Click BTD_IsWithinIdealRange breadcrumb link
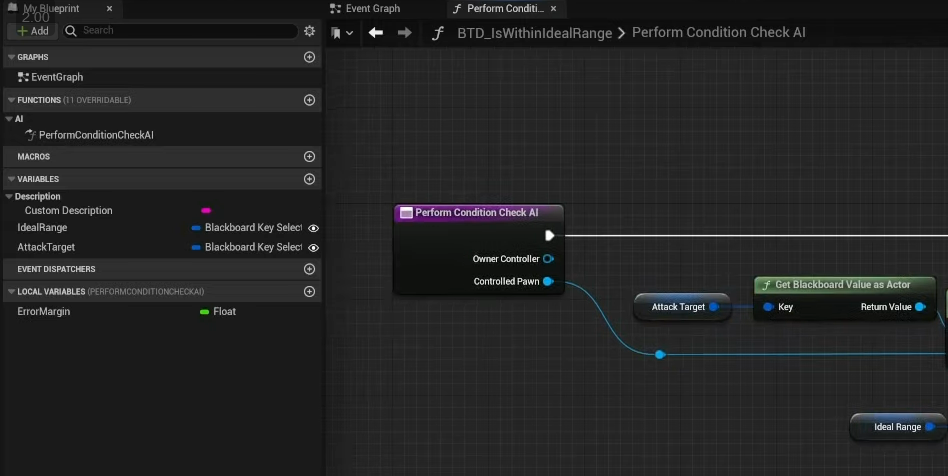This screenshot has width=948, height=476. click(x=534, y=33)
